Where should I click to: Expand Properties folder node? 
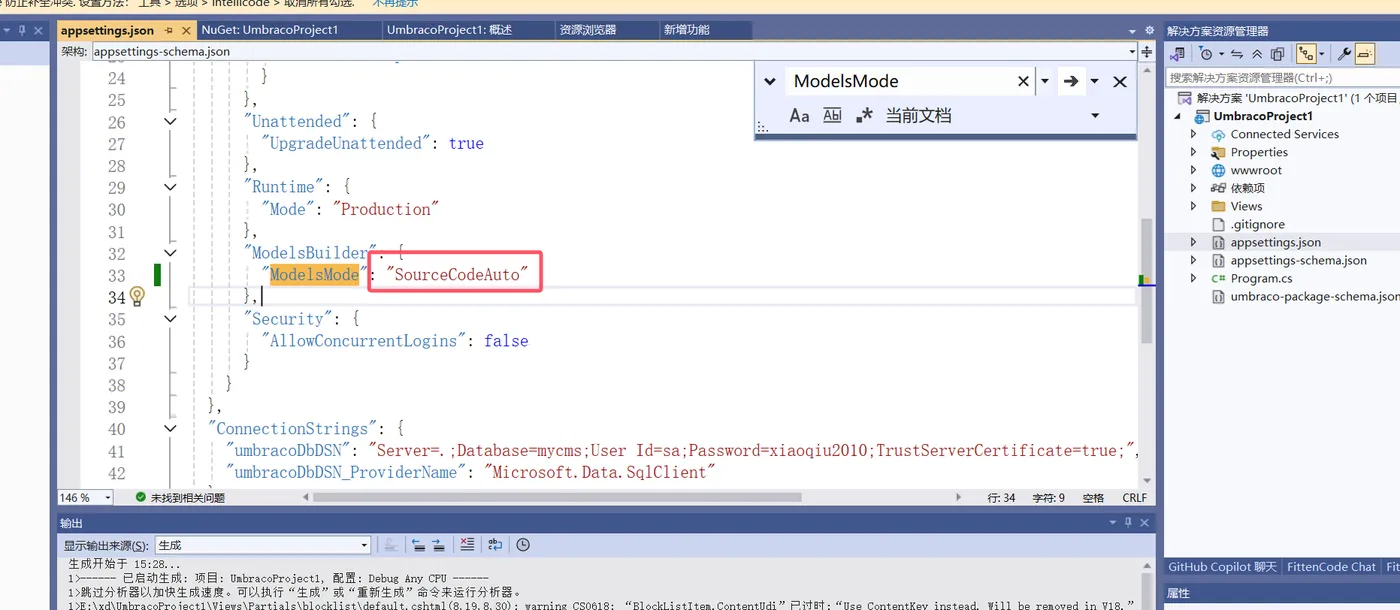1193,152
